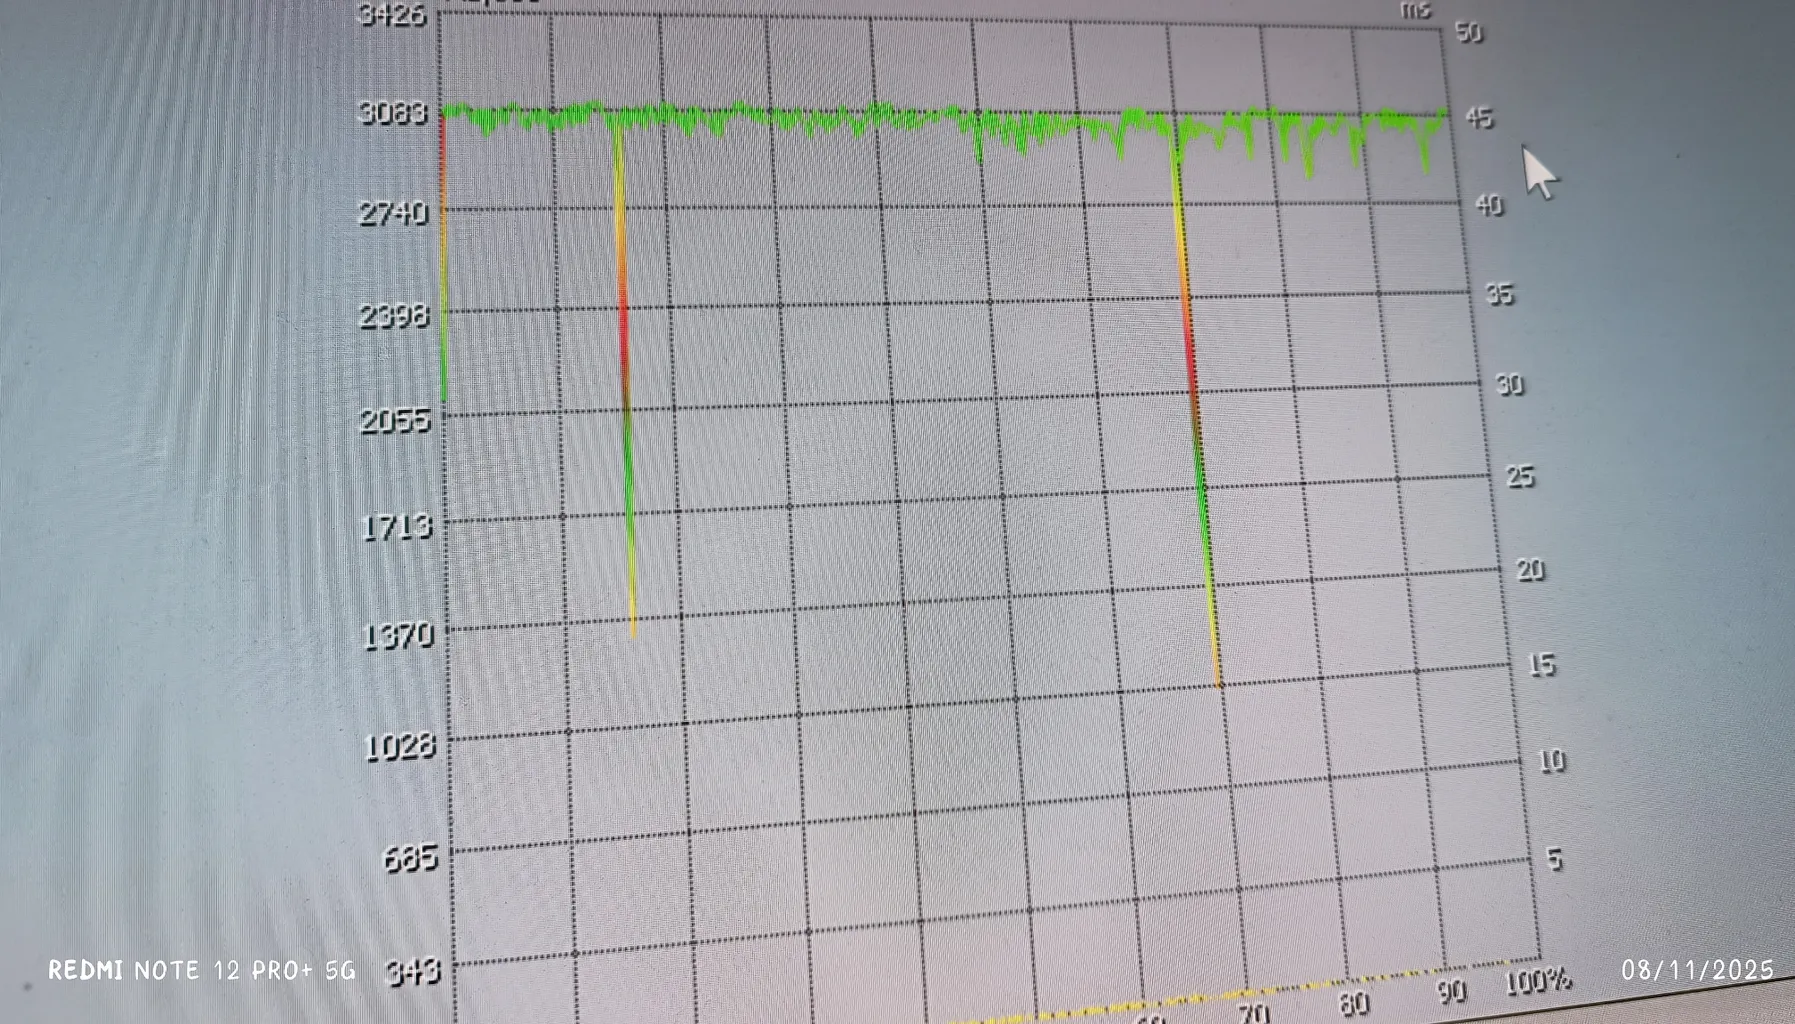Click the 3083 label on left axis
The image size is (1795, 1024).
(392, 113)
